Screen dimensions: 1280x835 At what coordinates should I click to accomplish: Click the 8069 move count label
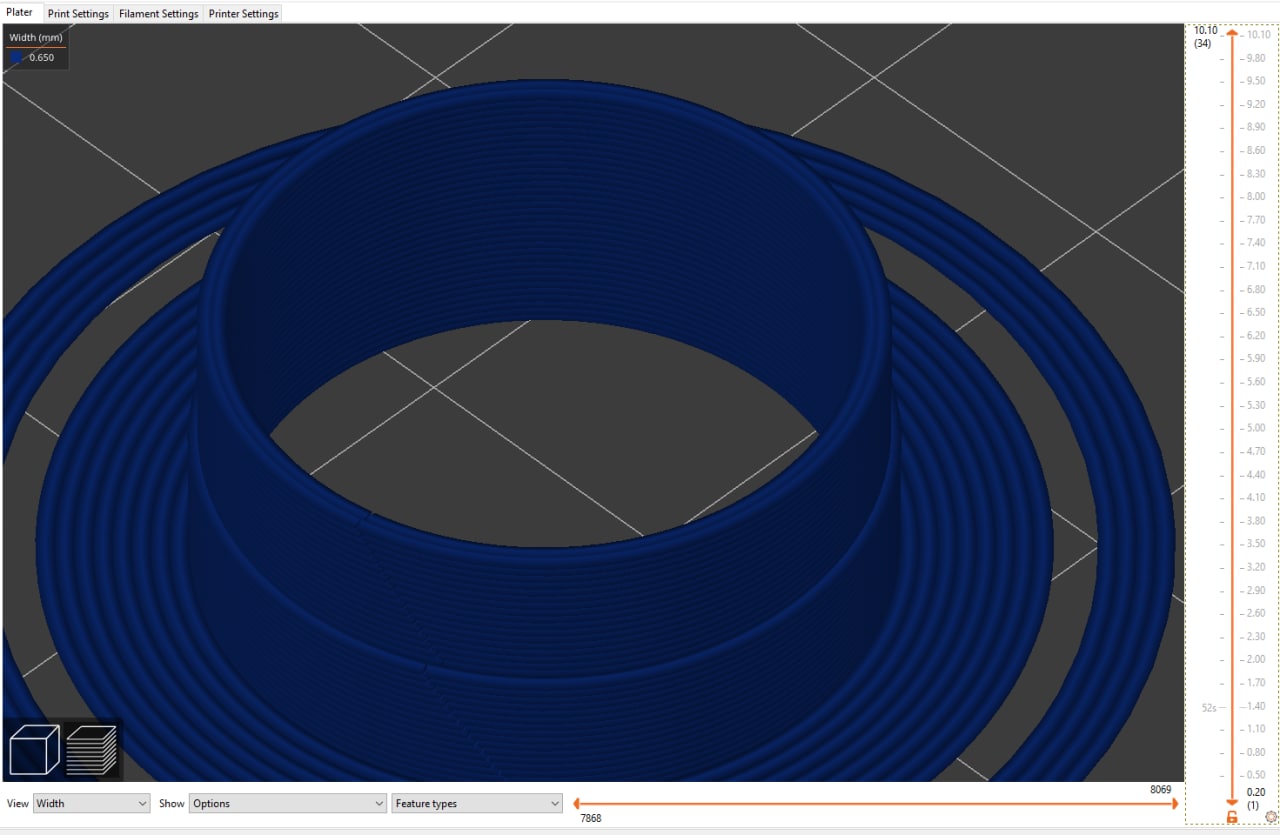(x=1160, y=789)
